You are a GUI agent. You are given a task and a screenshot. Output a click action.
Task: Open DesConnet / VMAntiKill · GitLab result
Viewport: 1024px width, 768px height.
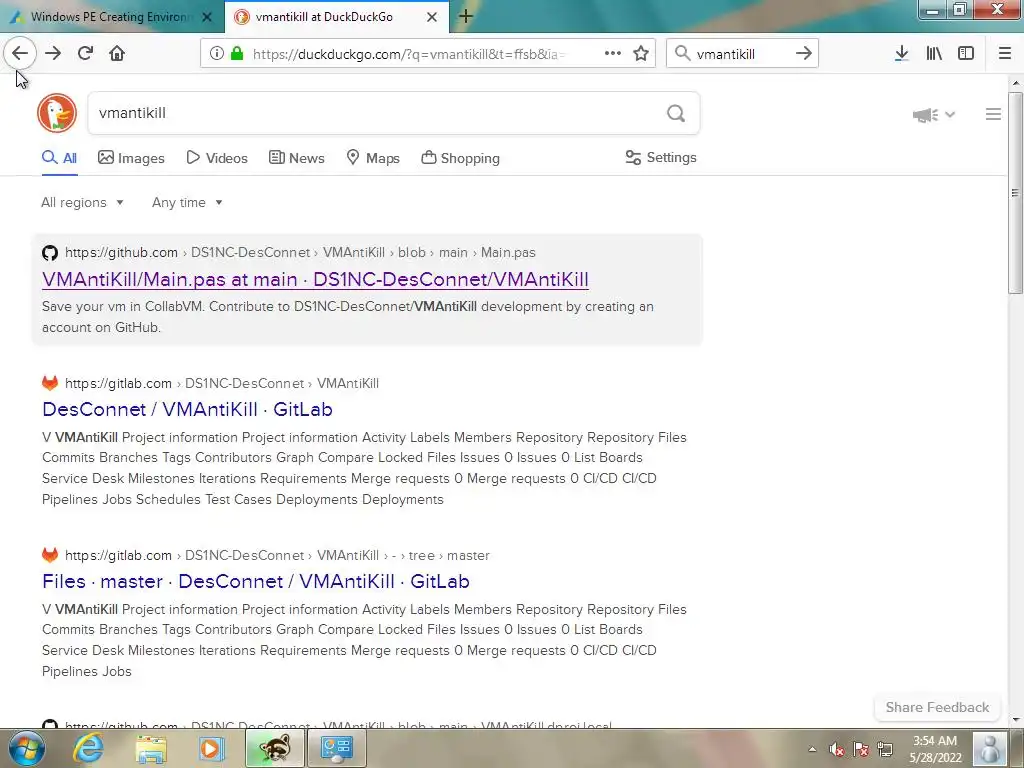coord(187,409)
